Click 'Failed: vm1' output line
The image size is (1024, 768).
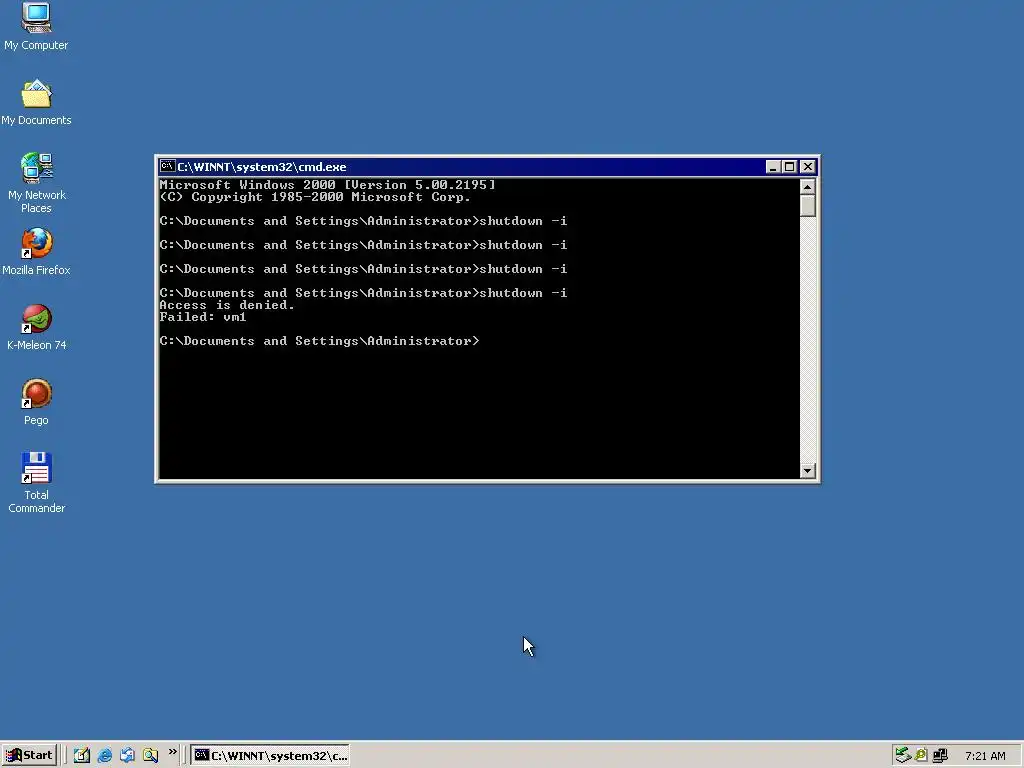click(202, 317)
